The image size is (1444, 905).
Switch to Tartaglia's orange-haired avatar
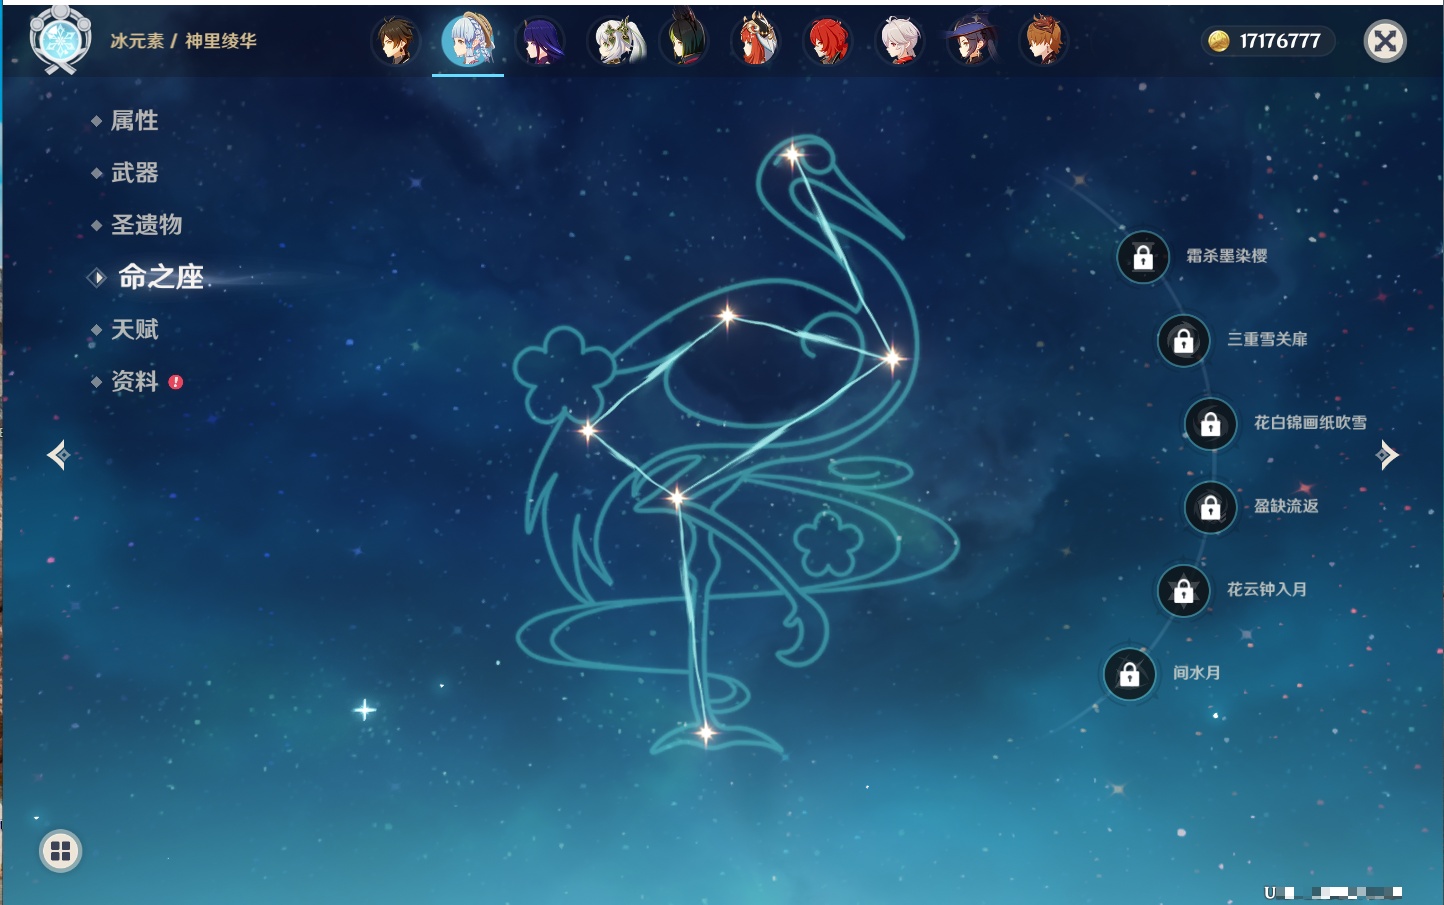point(1043,41)
